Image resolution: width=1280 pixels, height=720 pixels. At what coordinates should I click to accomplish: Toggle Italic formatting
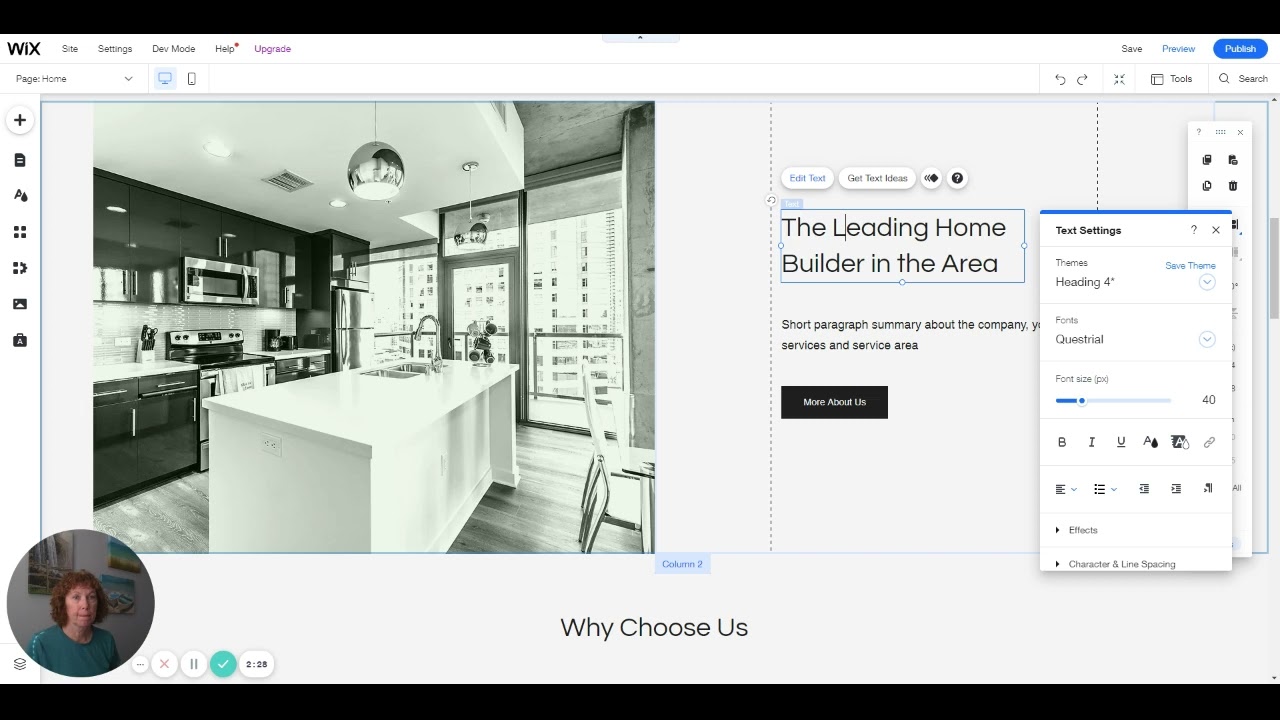(1091, 442)
